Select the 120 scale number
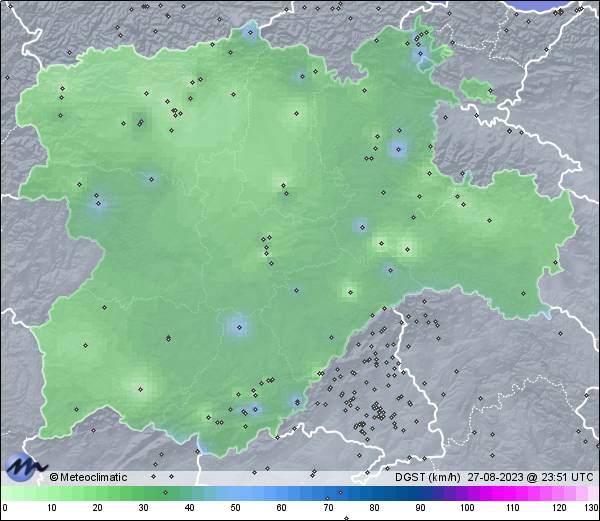This screenshot has width=600, height=521. (x=559, y=508)
